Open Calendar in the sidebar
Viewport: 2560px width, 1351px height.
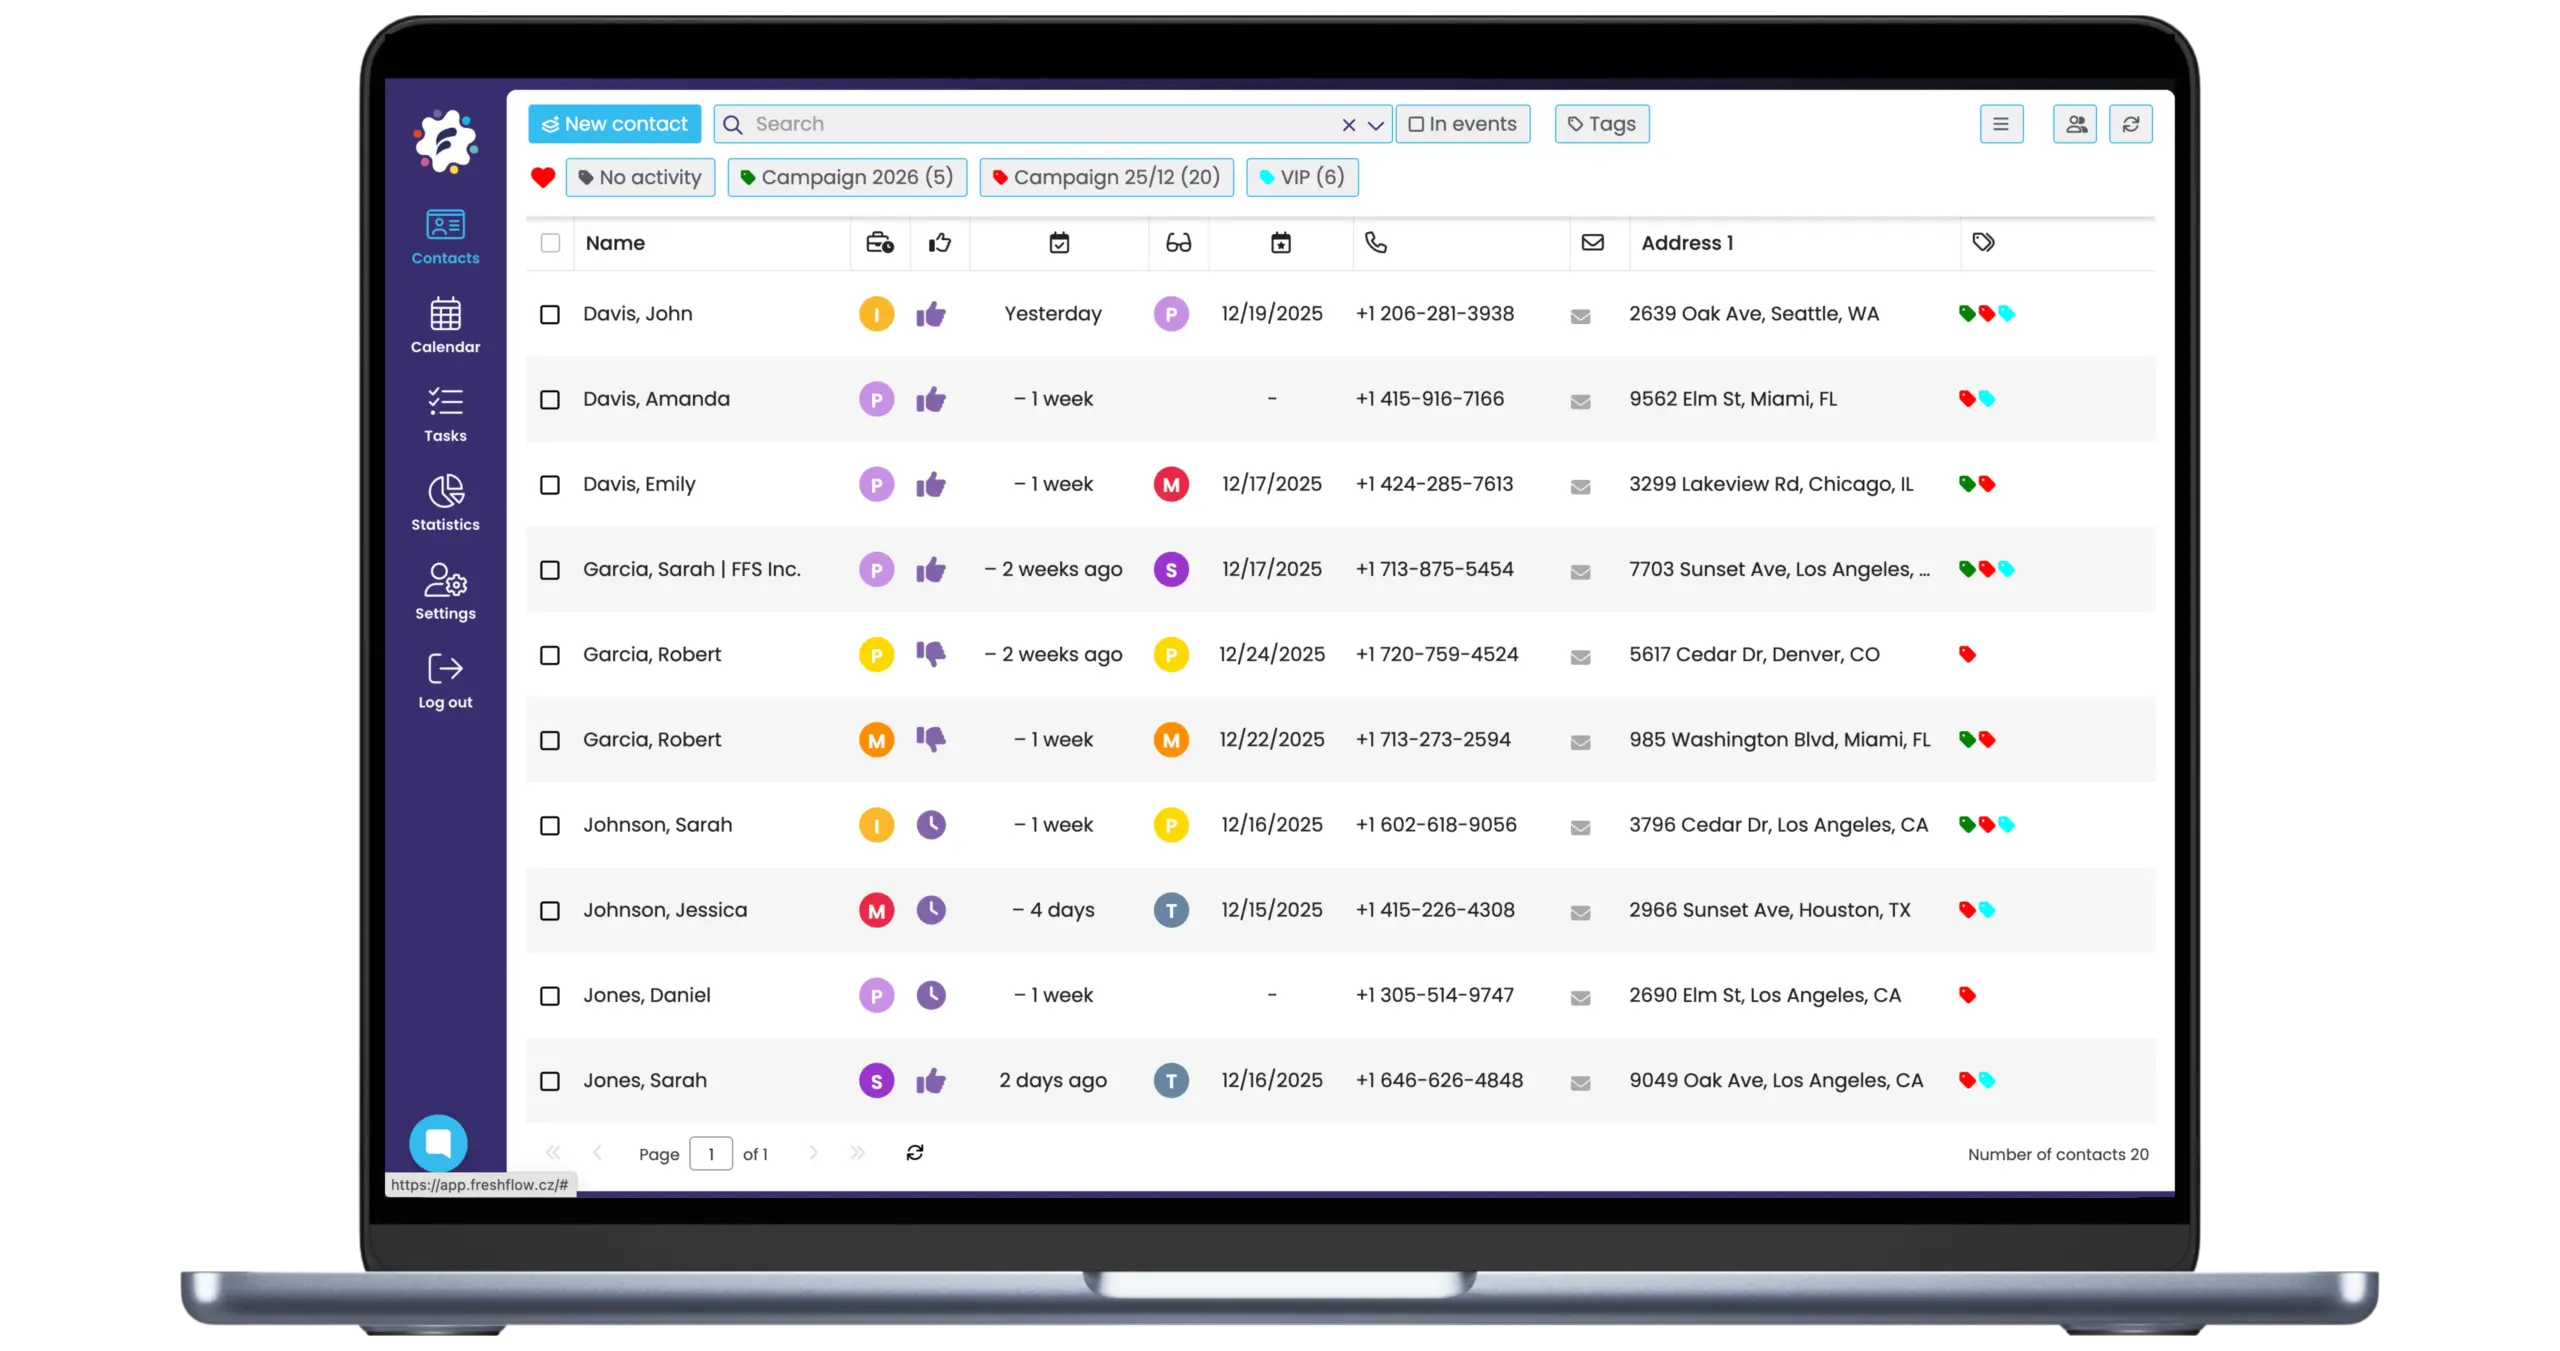click(x=445, y=325)
